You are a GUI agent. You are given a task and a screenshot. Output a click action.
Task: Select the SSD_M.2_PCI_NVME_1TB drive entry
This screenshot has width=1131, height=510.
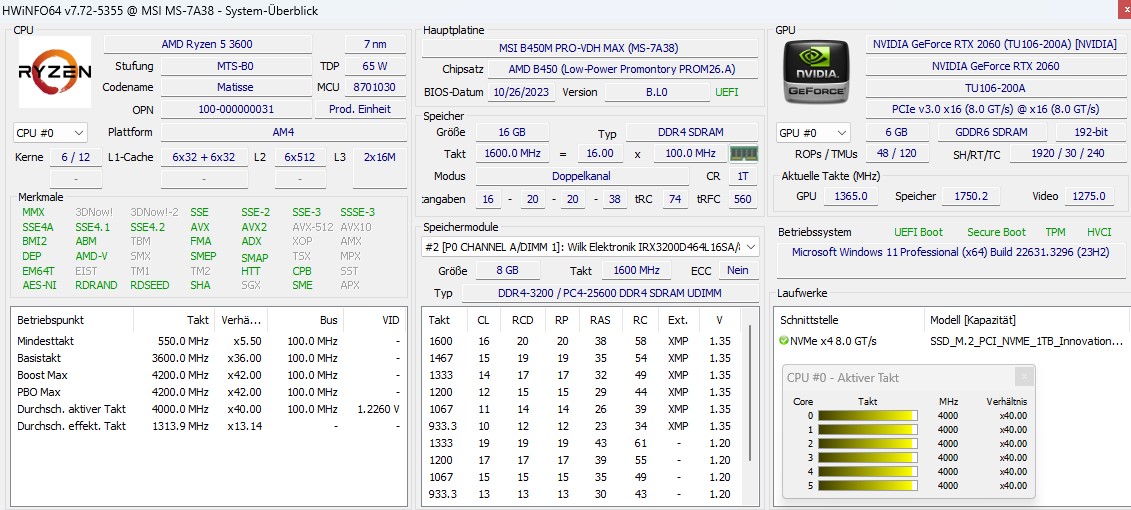(x=1026, y=341)
